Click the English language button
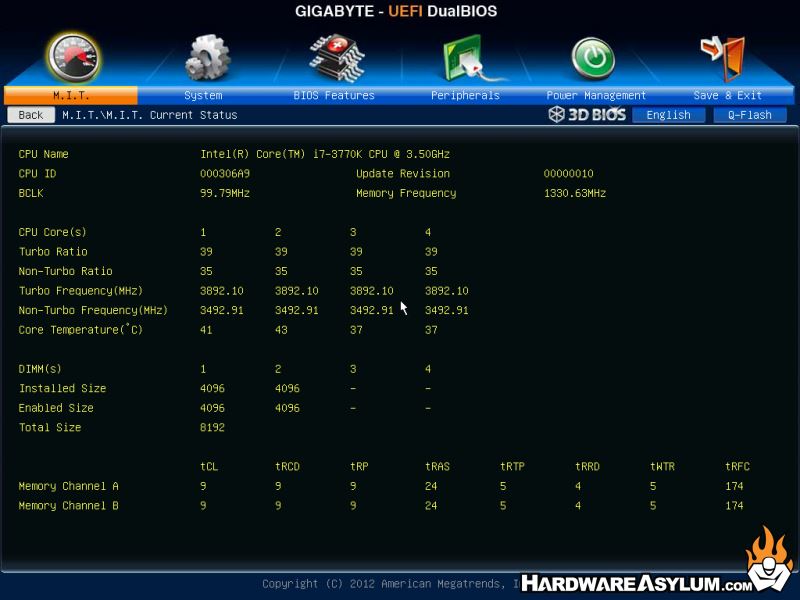Screen dimensions: 800x600 click(x=668, y=115)
